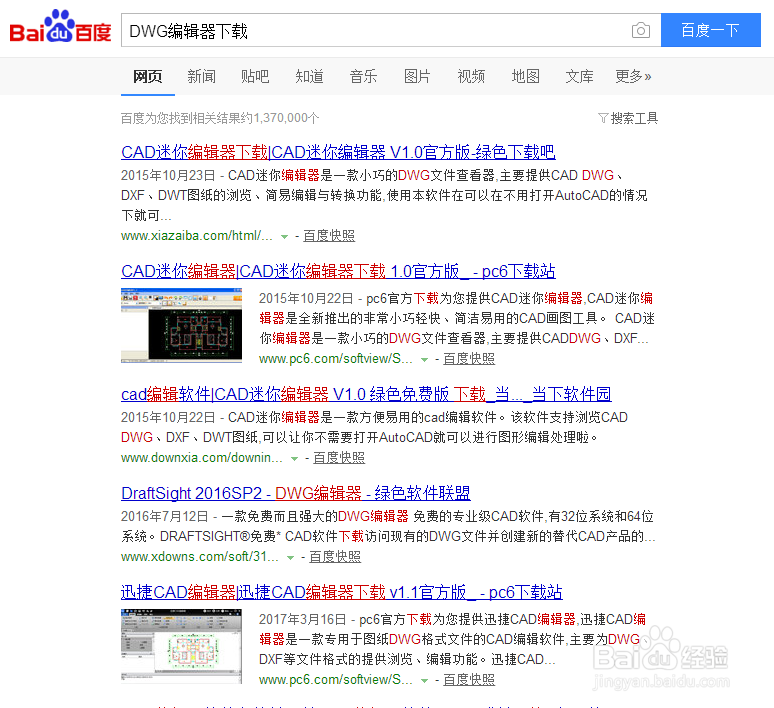774x708 pixels.
Task: Switch to the 音乐 tab
Action: [x=363, y=77]
